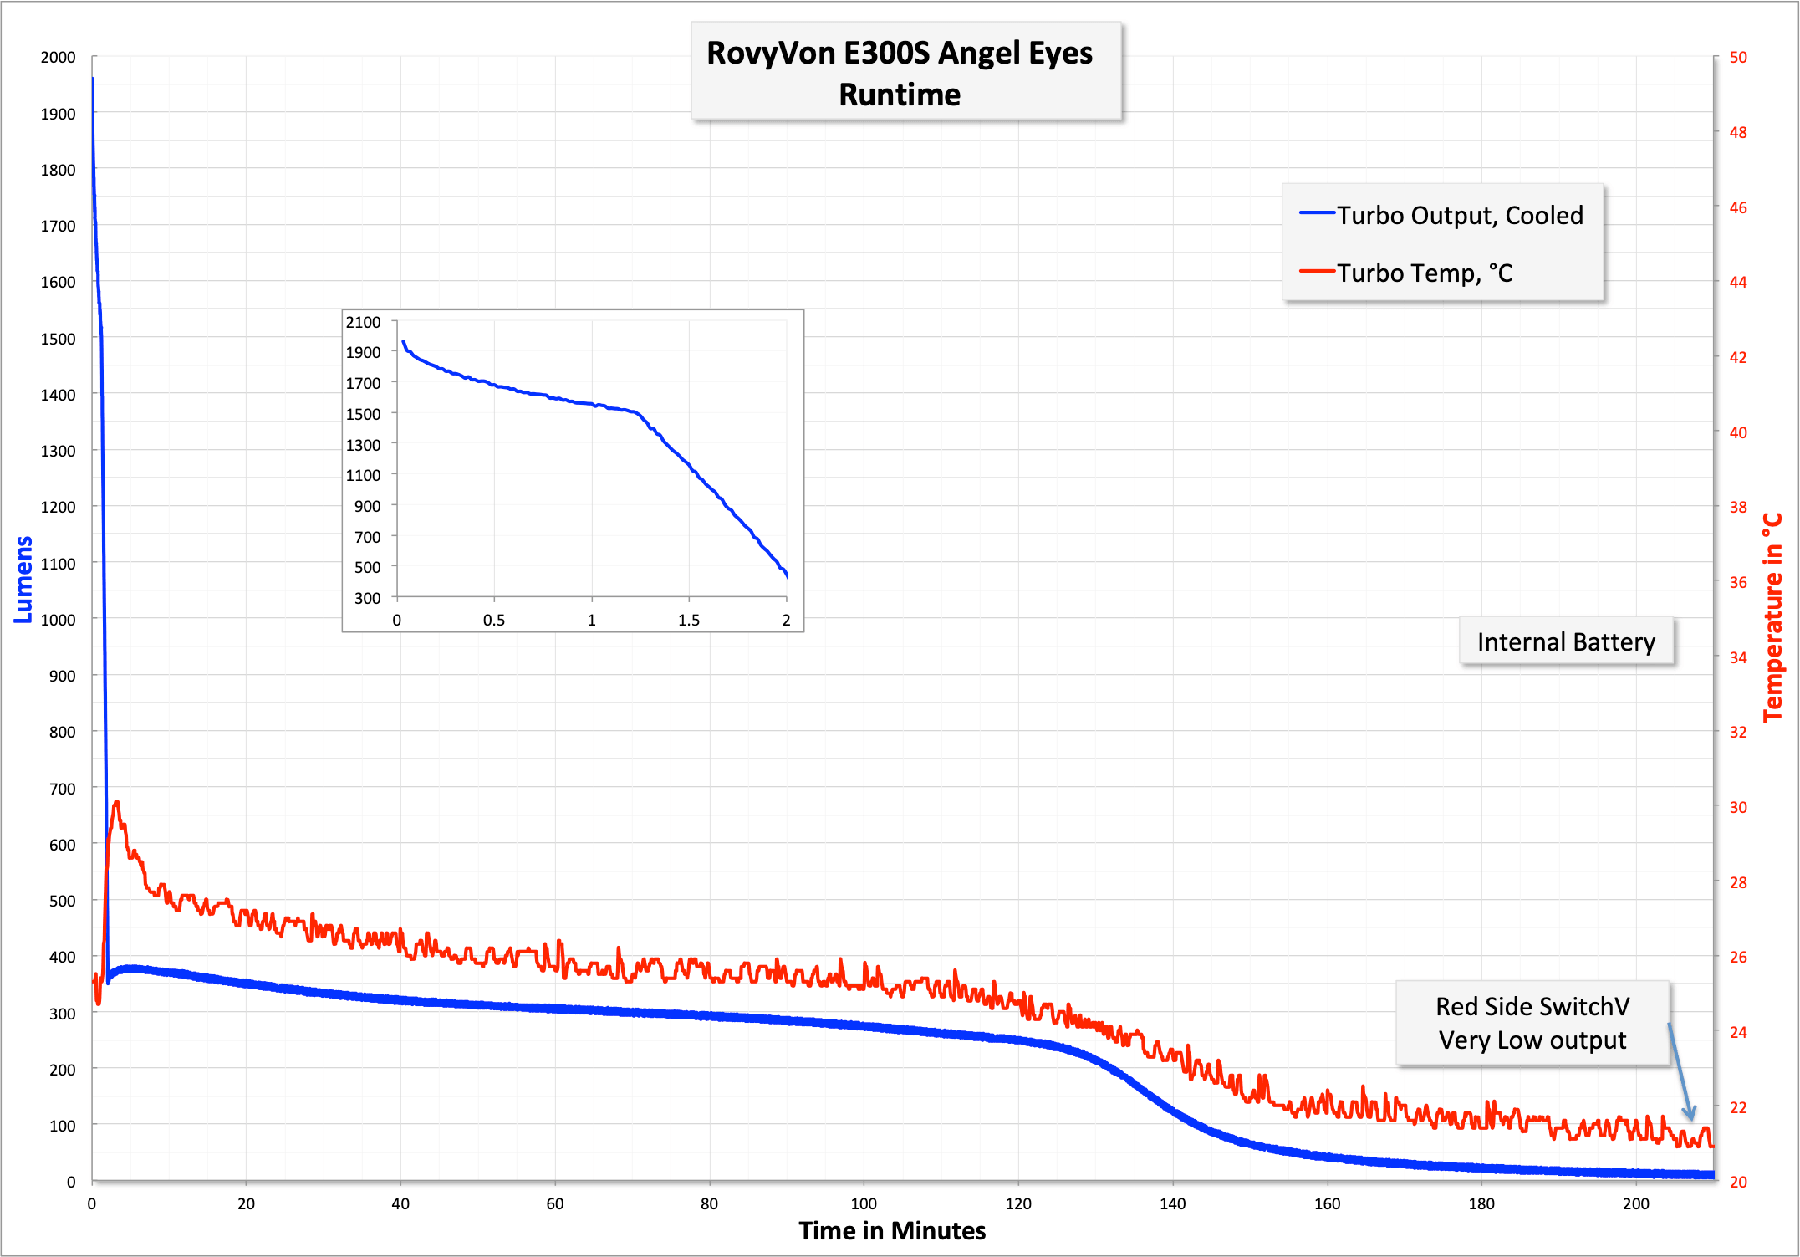Click the Temperature in °C axis title
The image size is (1800, 1257).
tap(1772, 618)
